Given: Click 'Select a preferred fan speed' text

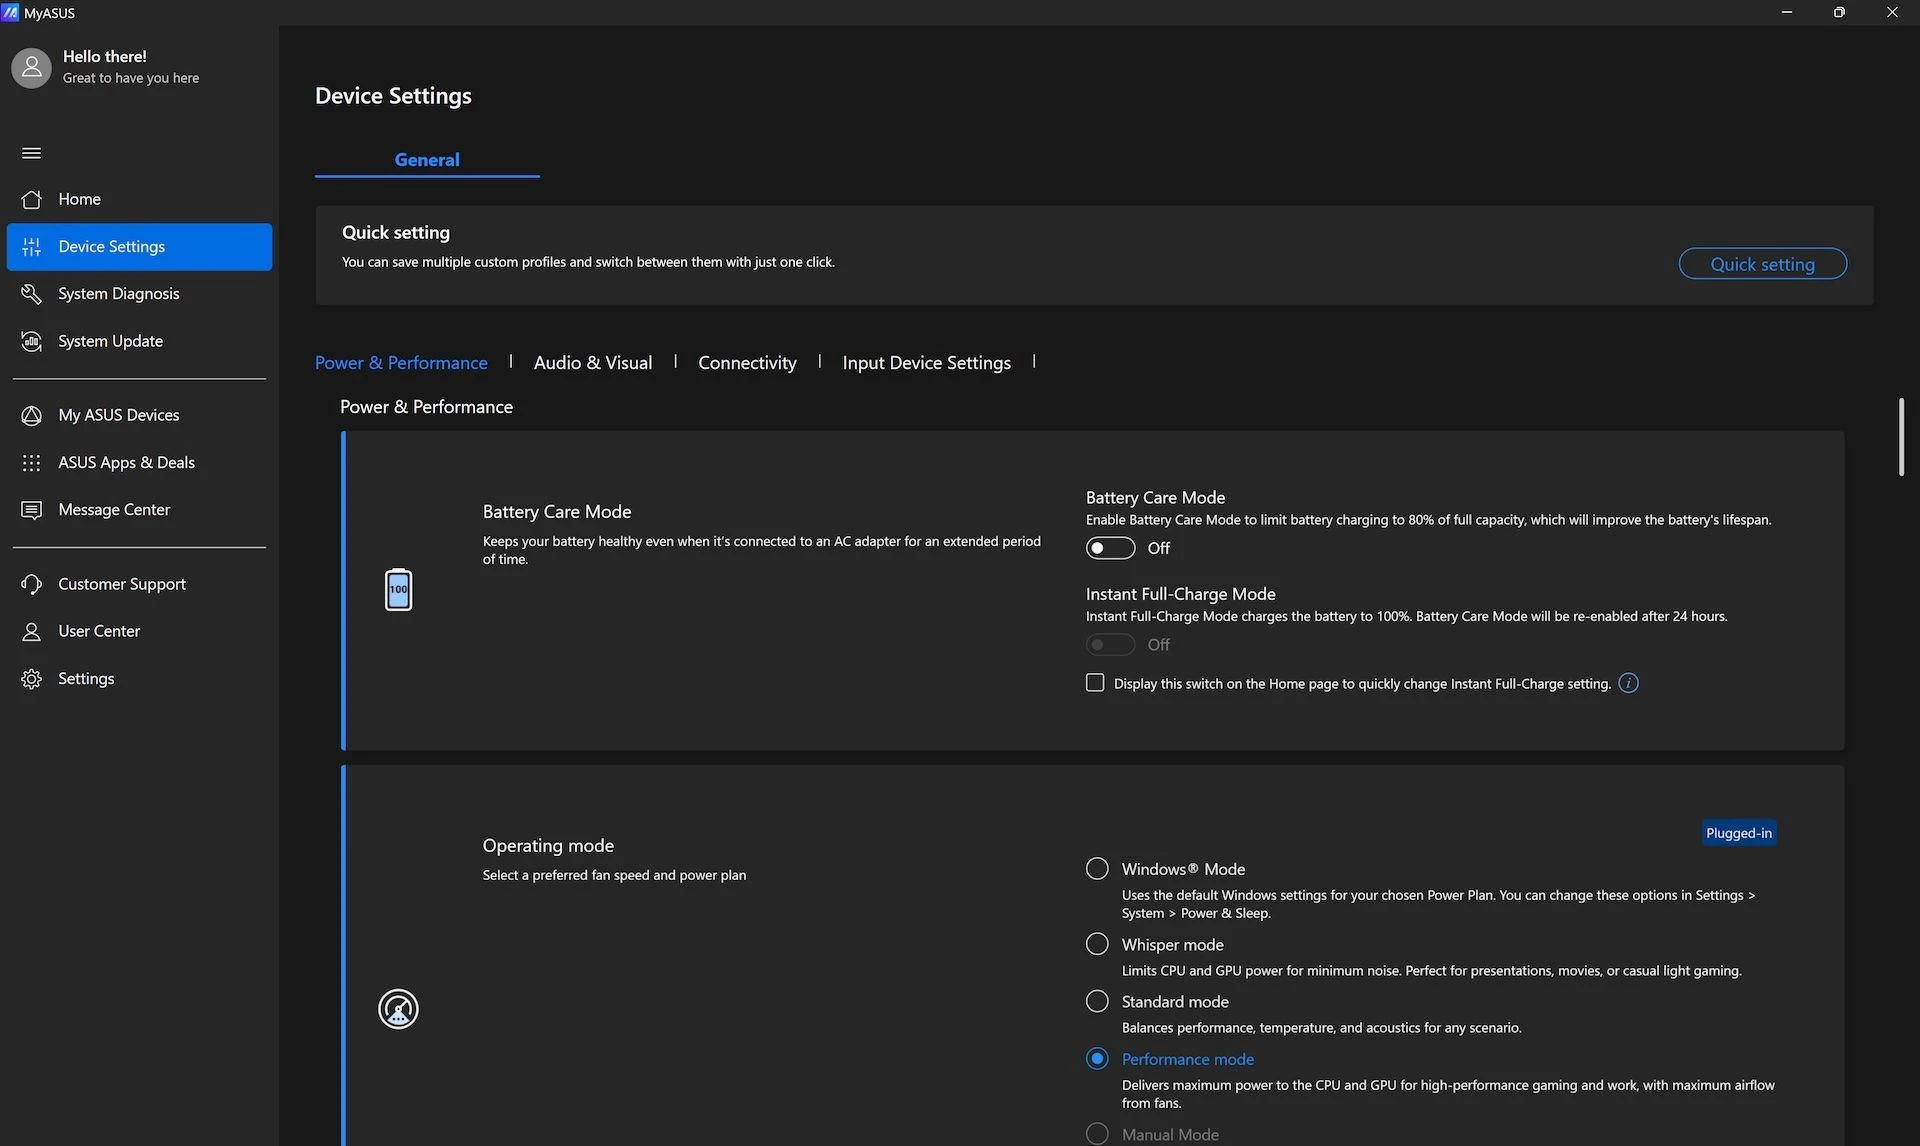Looking at the screenshot, I should coord(614,875).
